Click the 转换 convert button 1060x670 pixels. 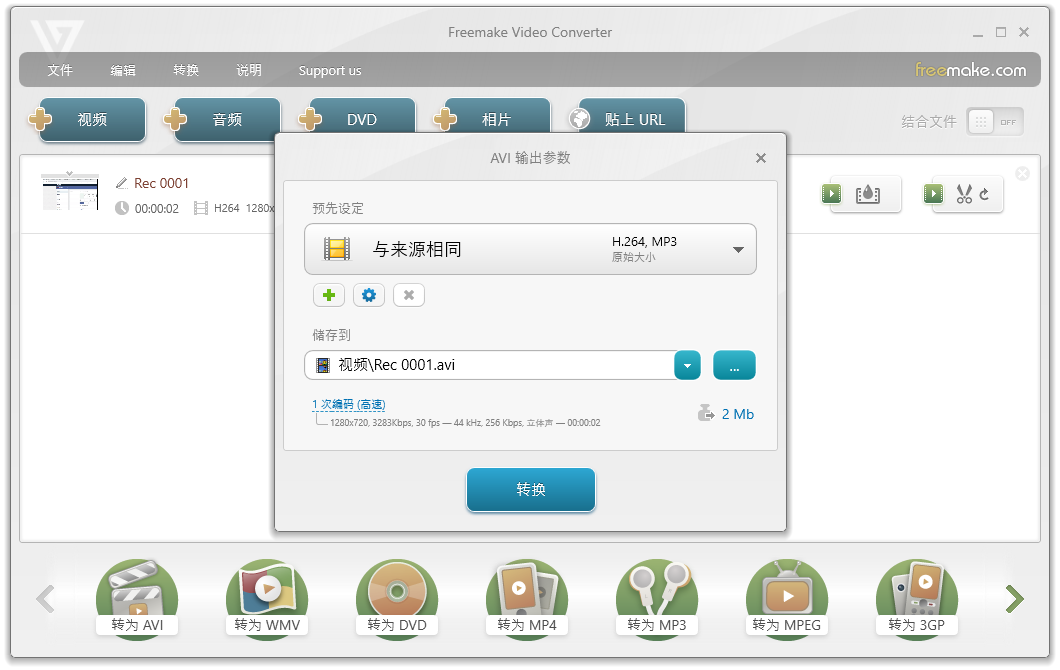[530, 490]
